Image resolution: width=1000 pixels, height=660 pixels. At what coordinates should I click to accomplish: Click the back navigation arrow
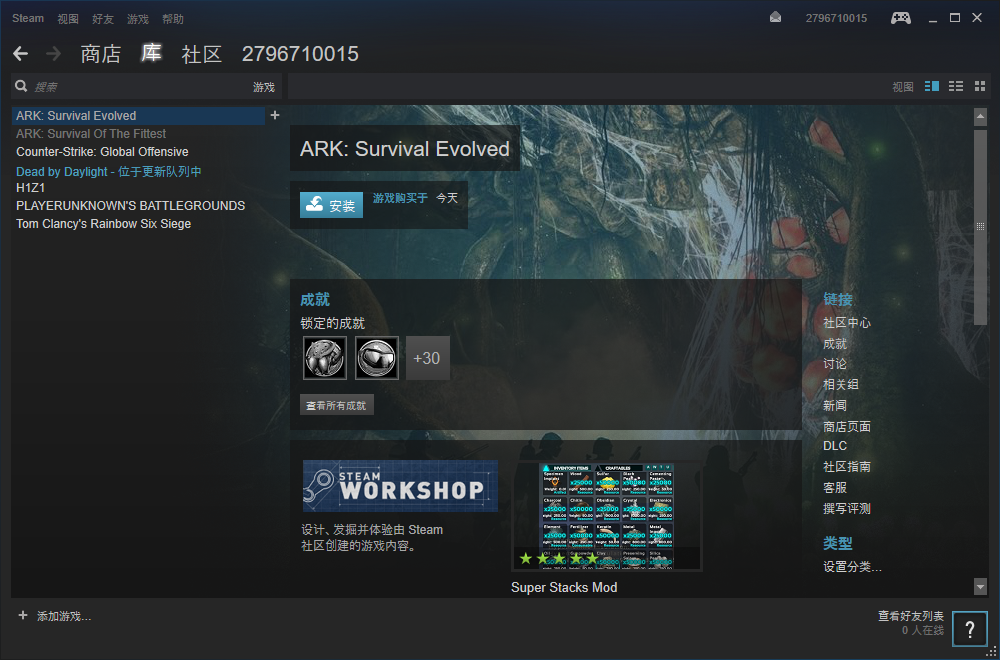click(x=20, y=54)
